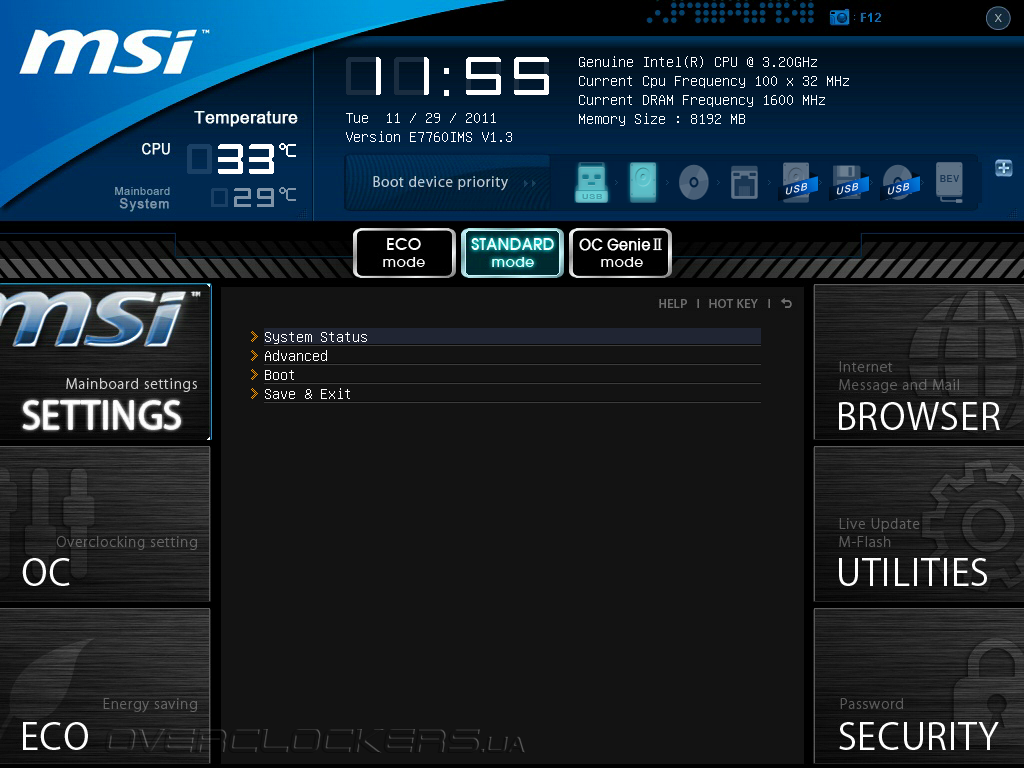Click the date Tue 11 / 29 / 2011
1024x768 pixels.
(x=421, y=118)
